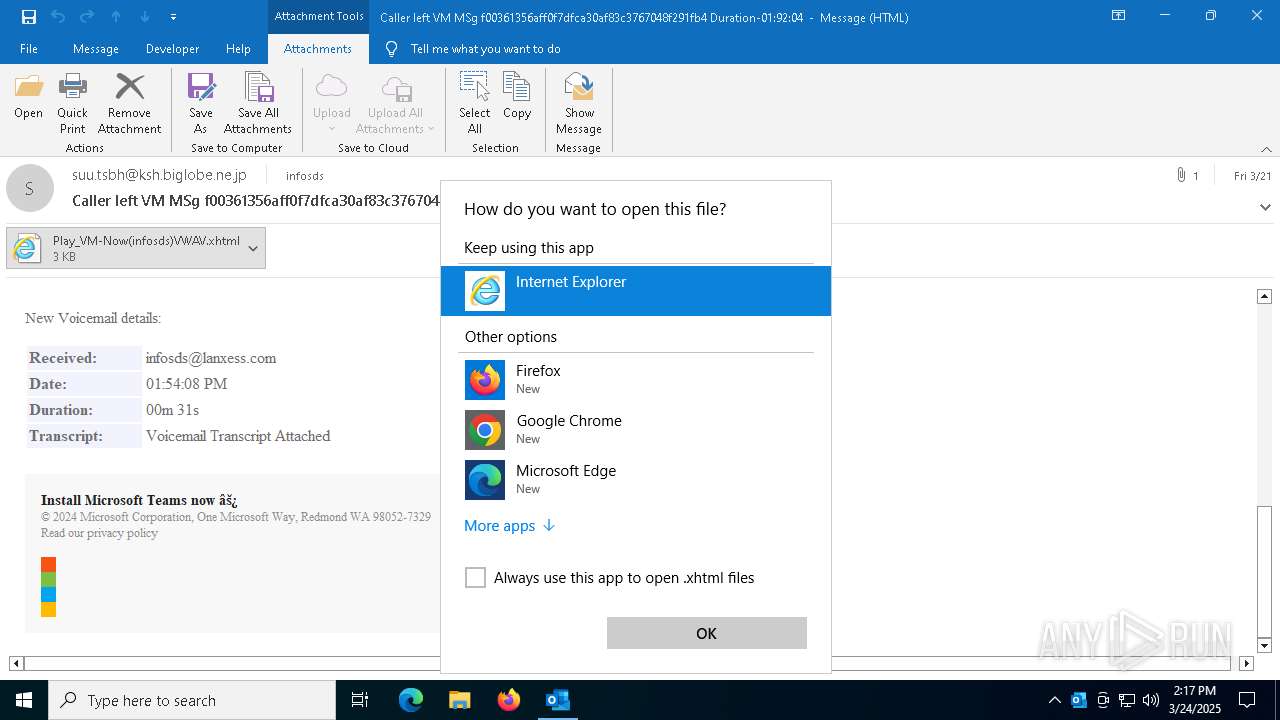Click the Copy icon in ribbon

point(517,96)
